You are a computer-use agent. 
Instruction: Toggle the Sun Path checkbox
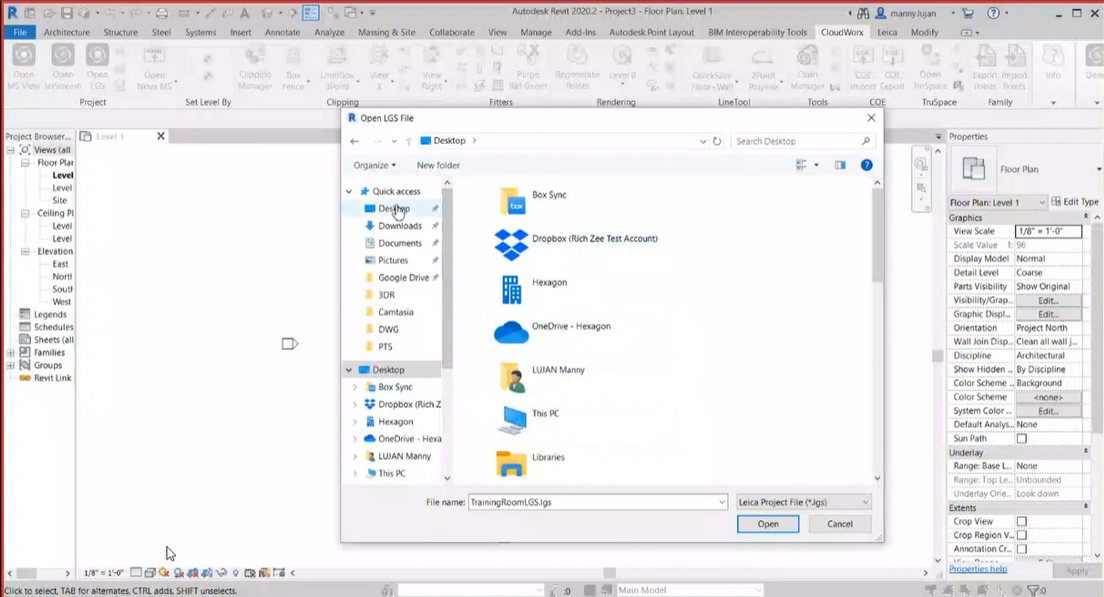(1022, 439)
